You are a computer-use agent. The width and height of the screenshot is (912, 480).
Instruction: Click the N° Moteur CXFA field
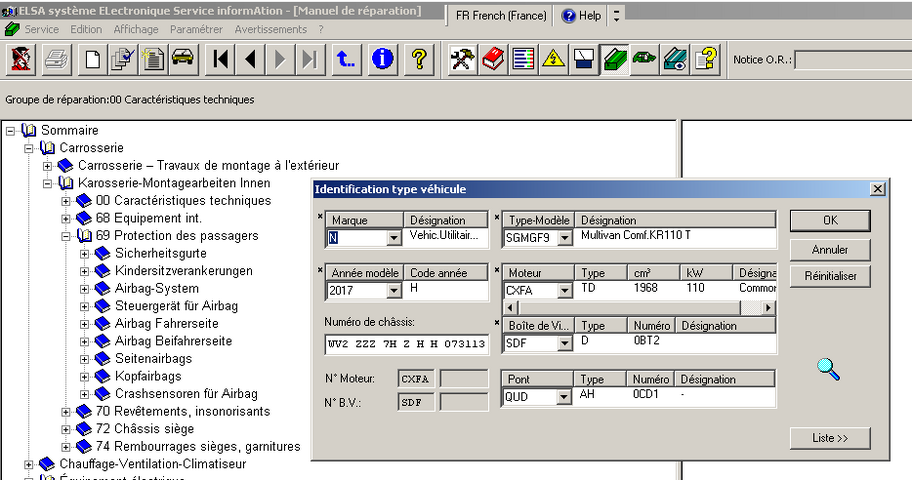pos(416,379)
